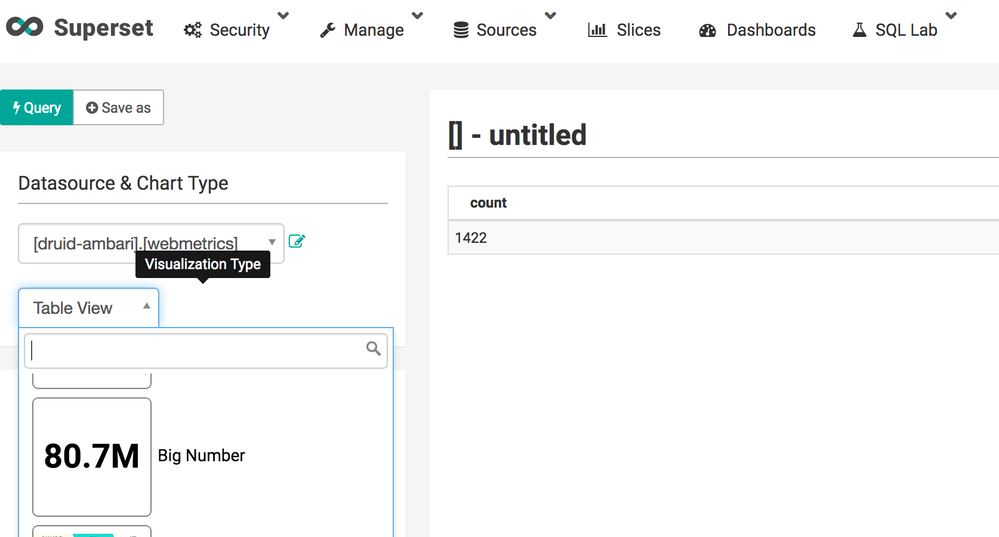
Task: Click the Save as button
Action: point(118,108)
